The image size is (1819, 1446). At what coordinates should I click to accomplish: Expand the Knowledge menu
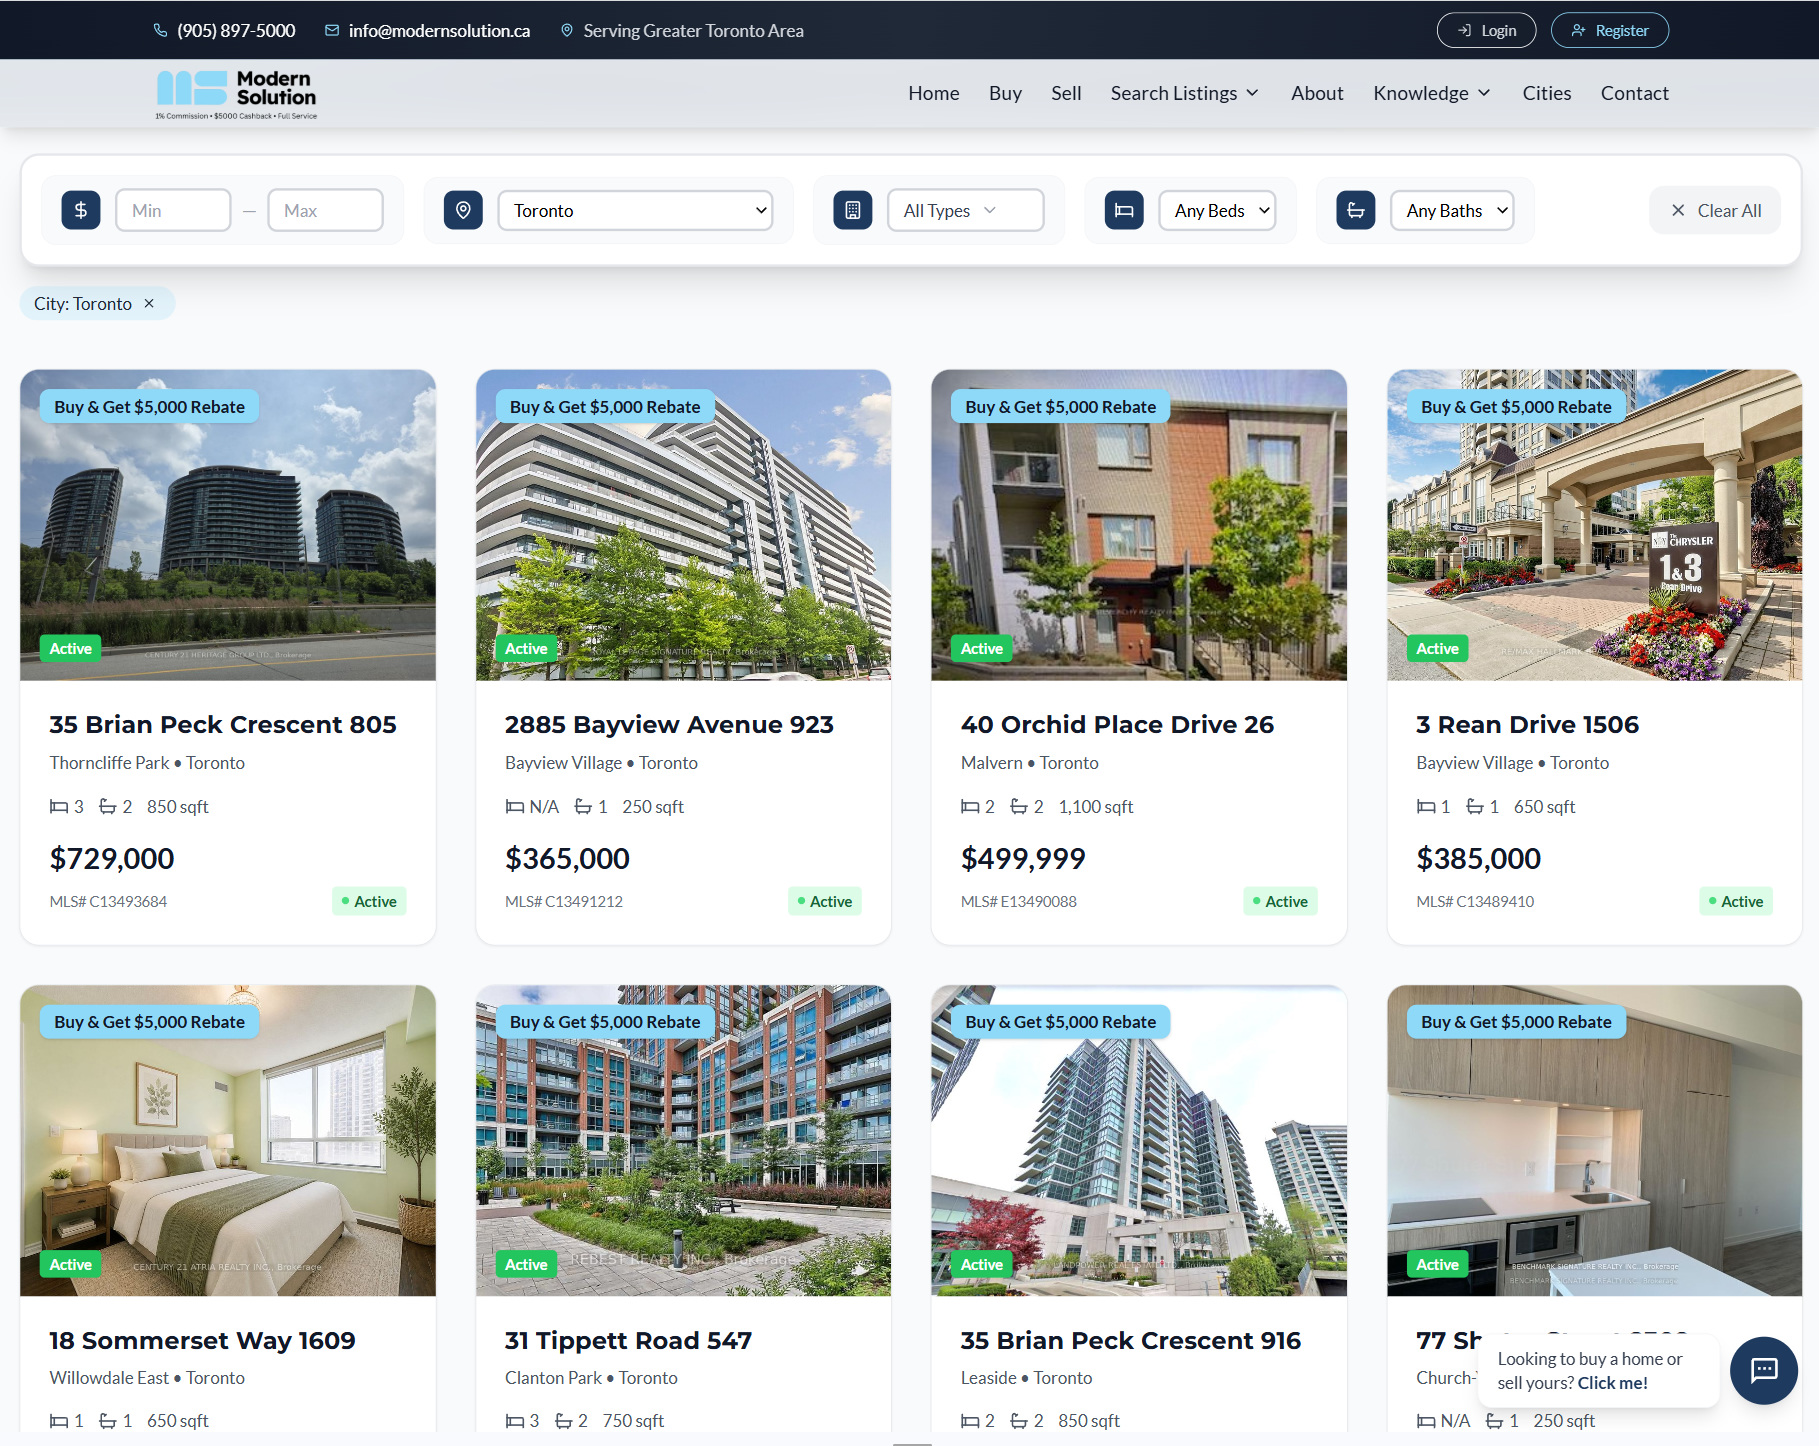(1432, 93)
